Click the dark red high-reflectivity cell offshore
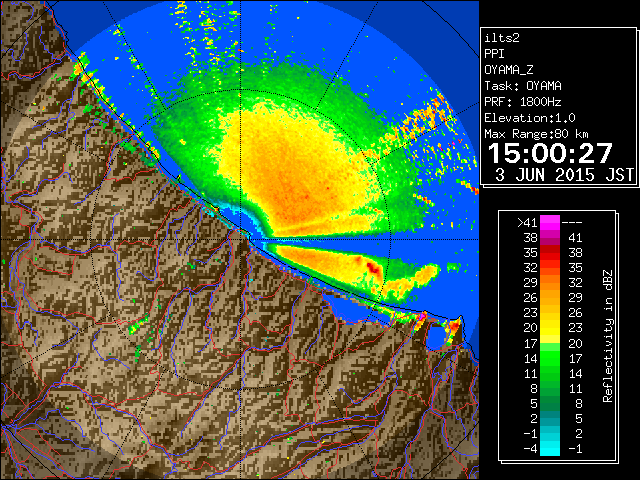 click(372, 267)
